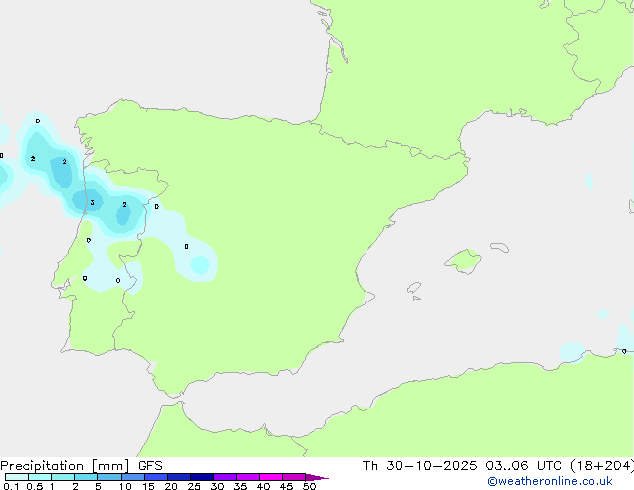The image size is (634, 490).
Task: Click the '45' legend scale label
Action: tap(286, 486)
